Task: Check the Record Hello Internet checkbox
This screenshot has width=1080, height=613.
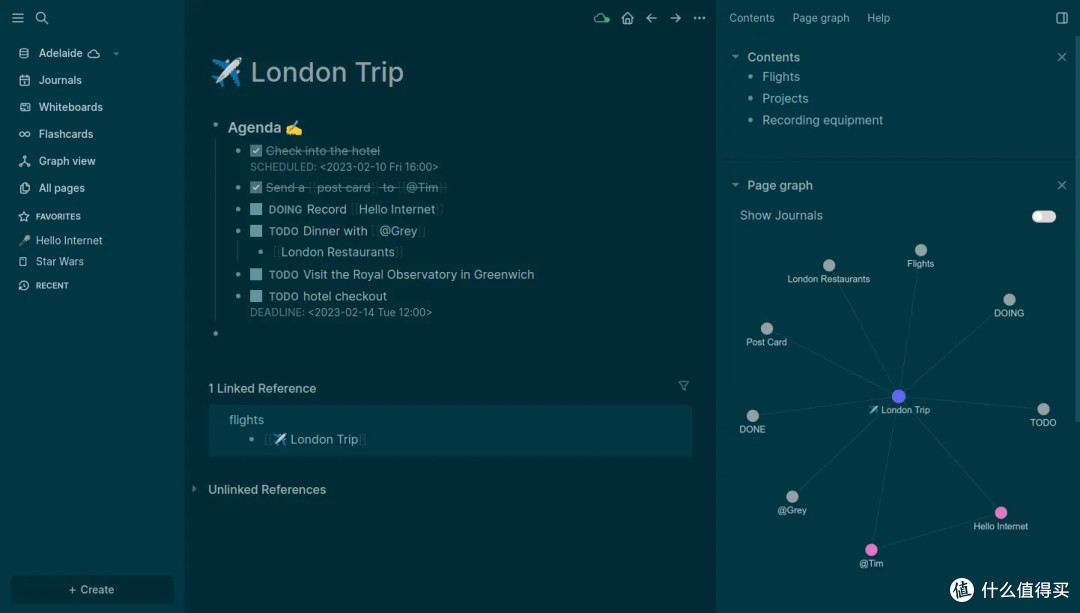Action: (x=256, y=209)
